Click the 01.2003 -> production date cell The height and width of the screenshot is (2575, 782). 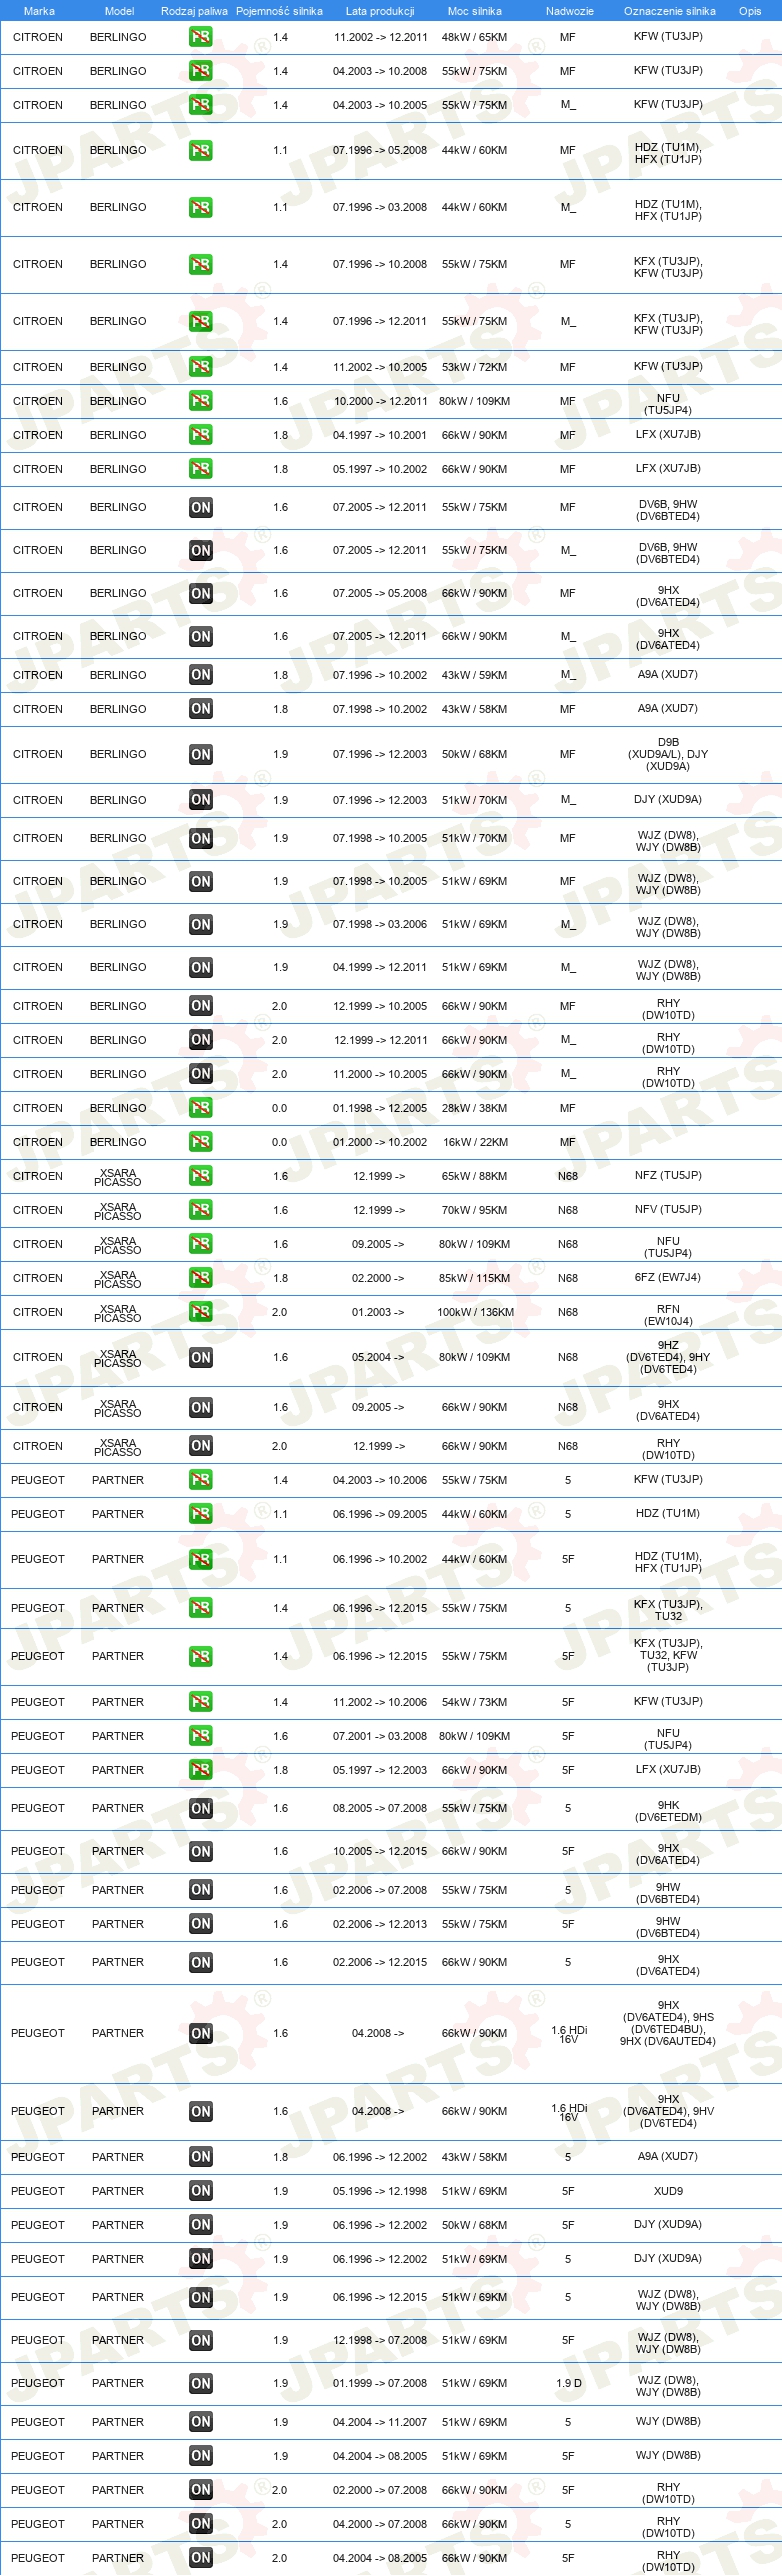click(x=378, y=1312)
